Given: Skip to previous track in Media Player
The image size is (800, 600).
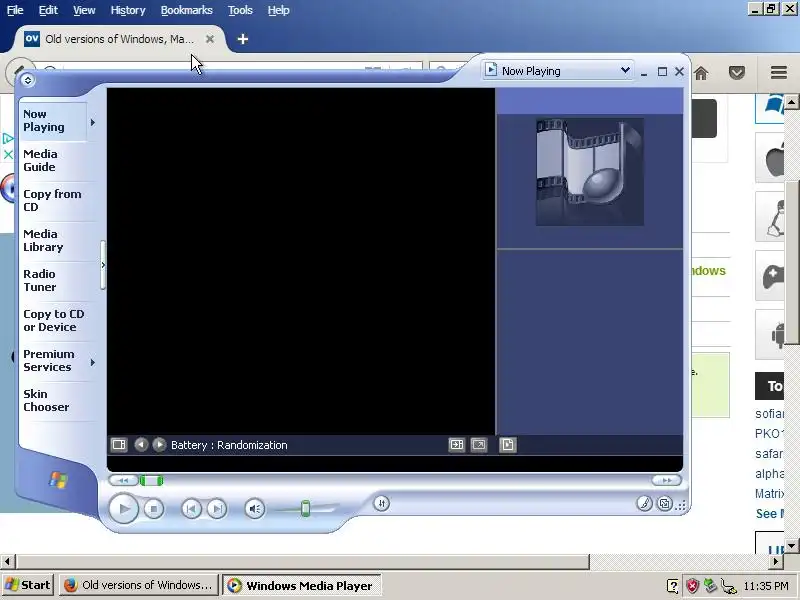Looking at the screenshot, I should [x=191, y=509].
